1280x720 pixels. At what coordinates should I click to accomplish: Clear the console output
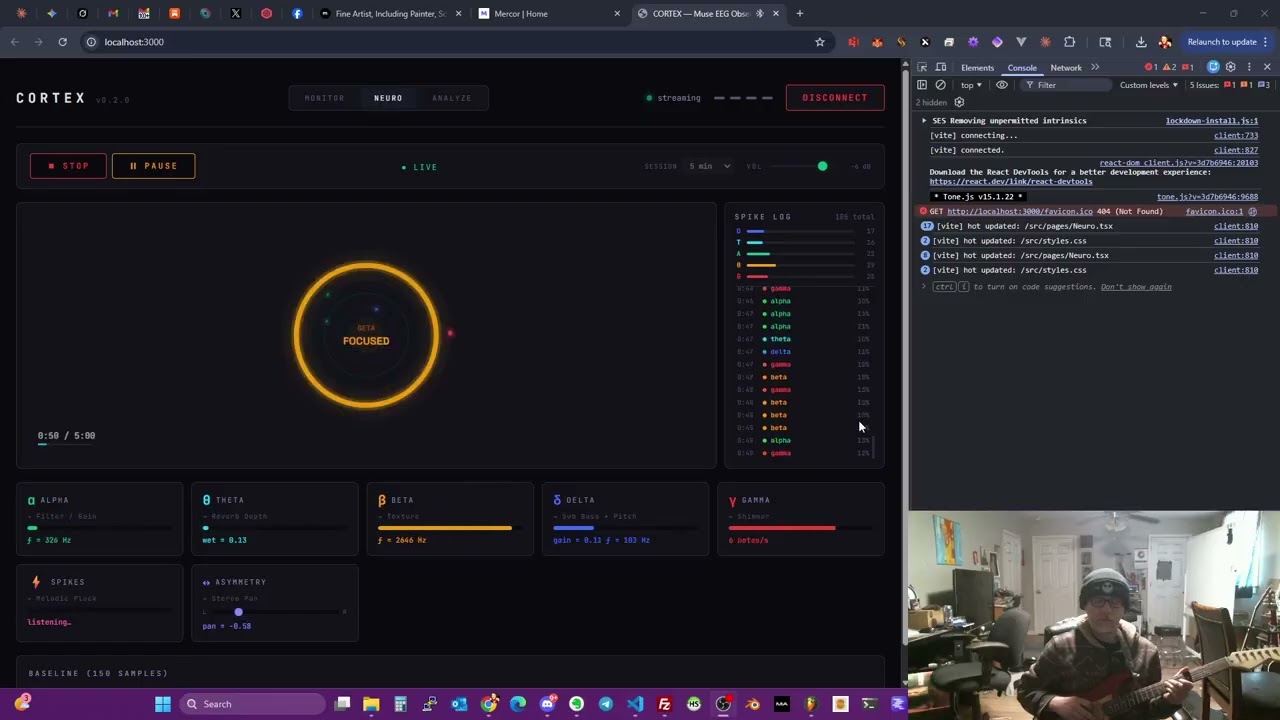click(x=940, y=85)
